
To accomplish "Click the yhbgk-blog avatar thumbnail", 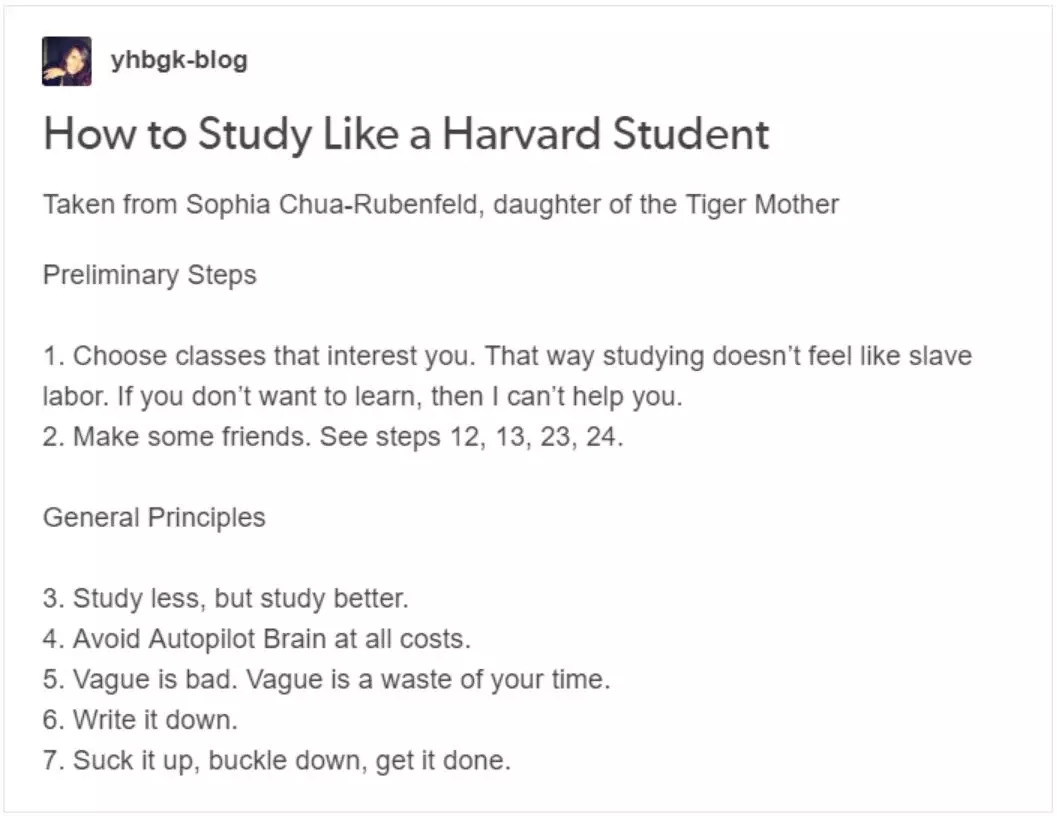I will pyautogui.click(x=67, y=61).
